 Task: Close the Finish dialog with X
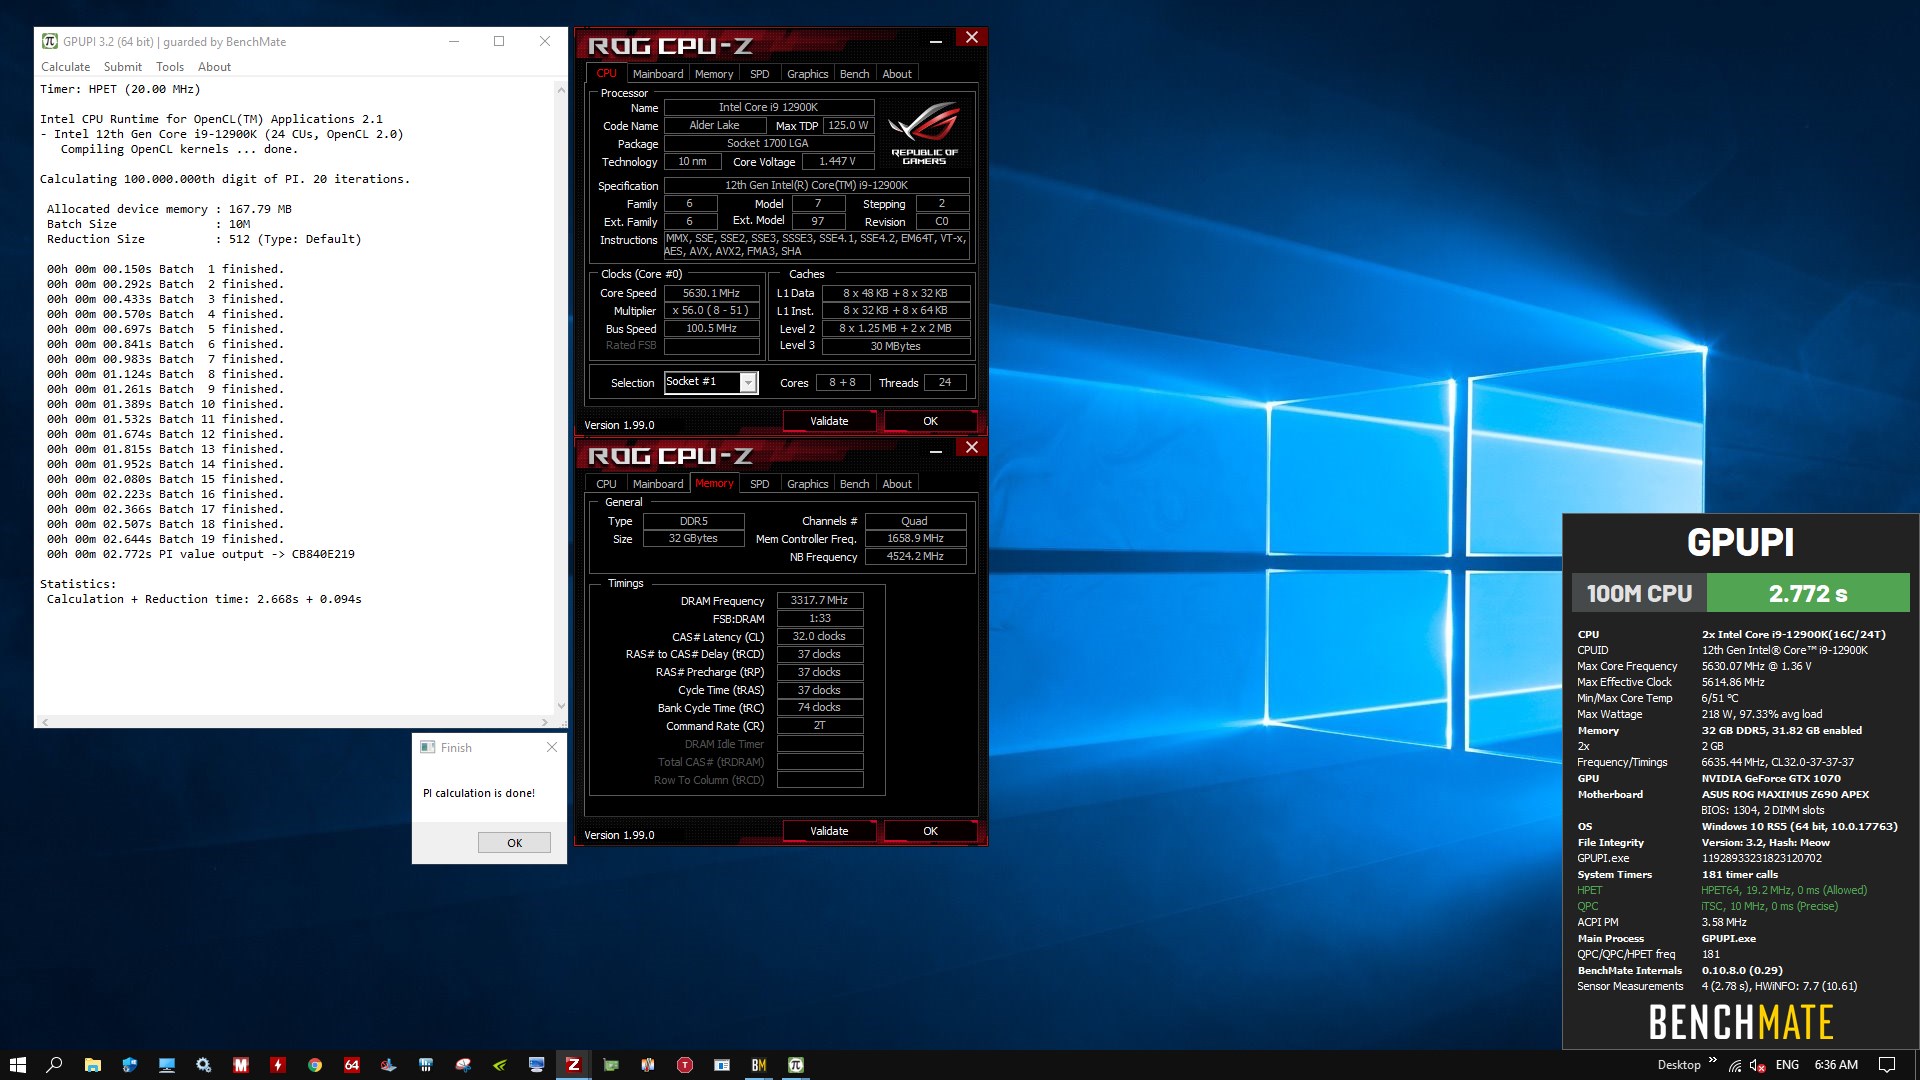coord(552,747)
